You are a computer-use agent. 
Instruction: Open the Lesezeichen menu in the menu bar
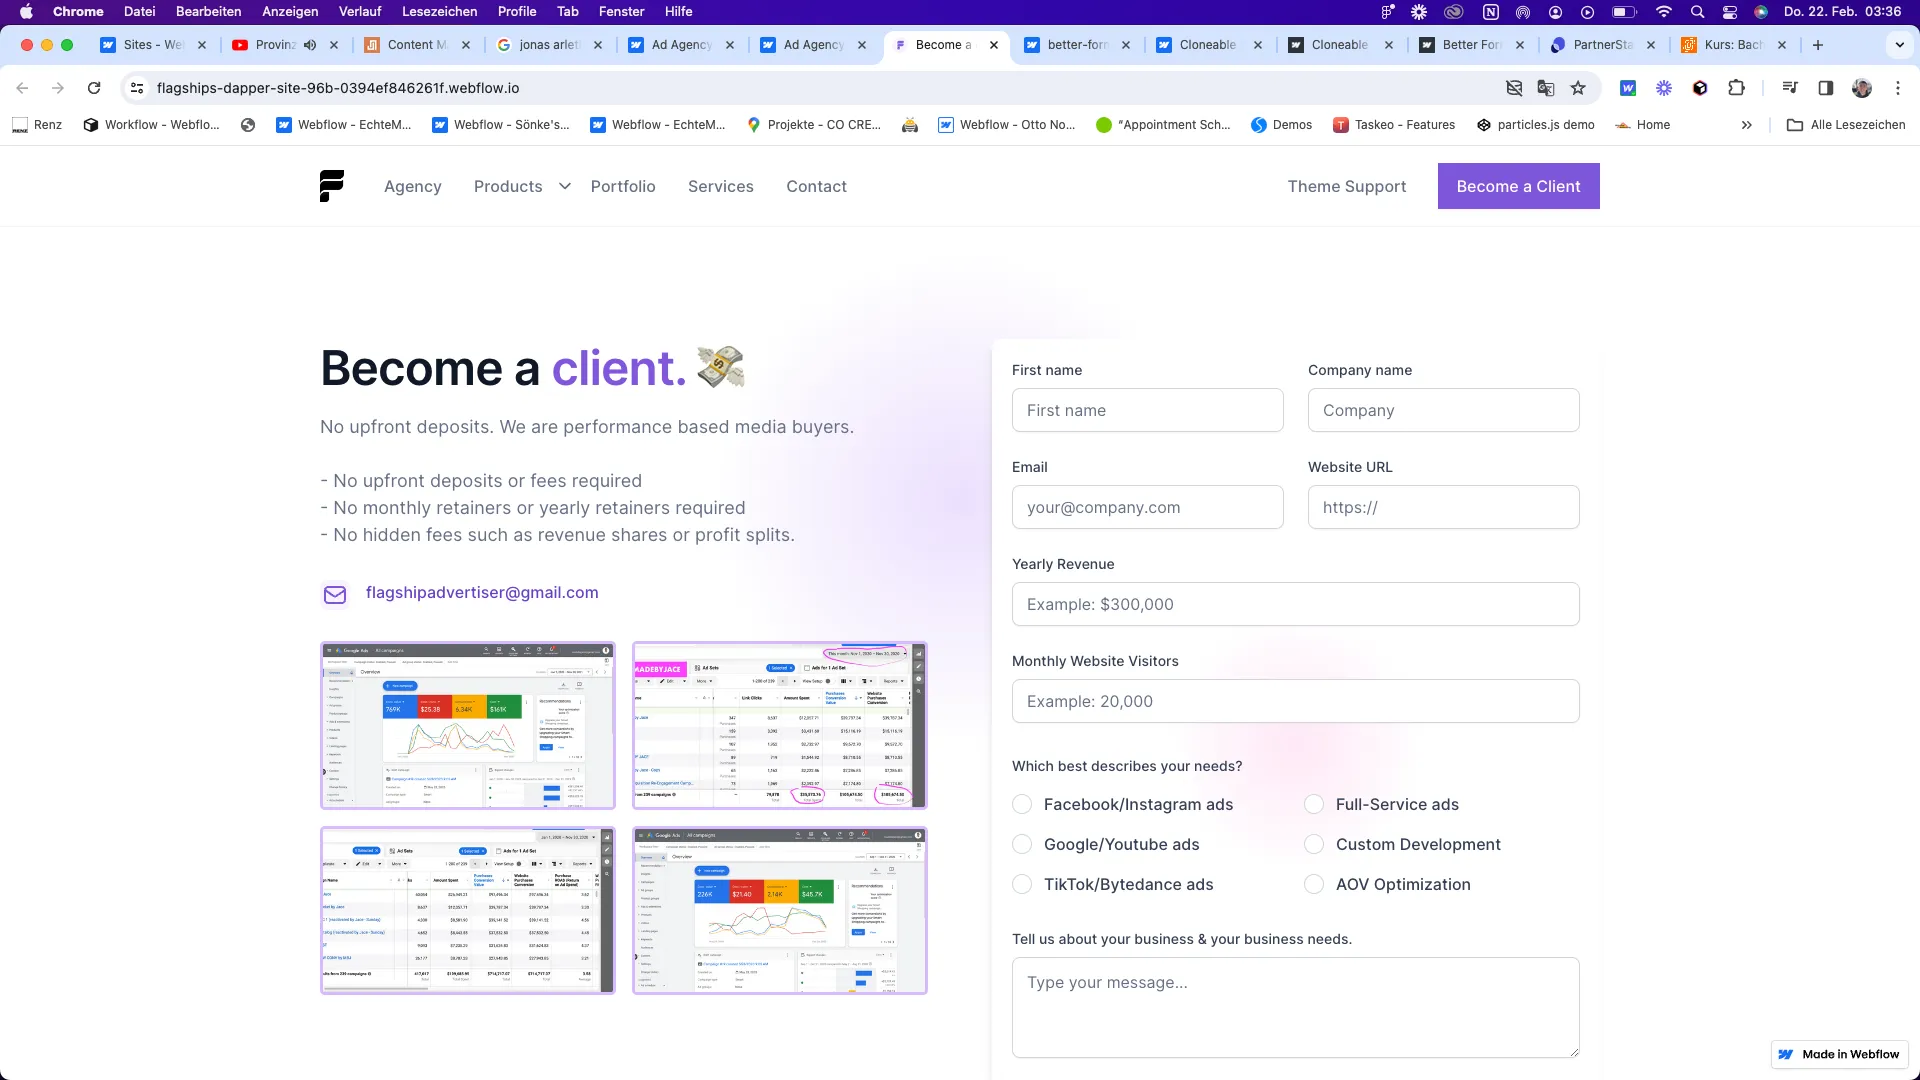click(x=441, y=11)
